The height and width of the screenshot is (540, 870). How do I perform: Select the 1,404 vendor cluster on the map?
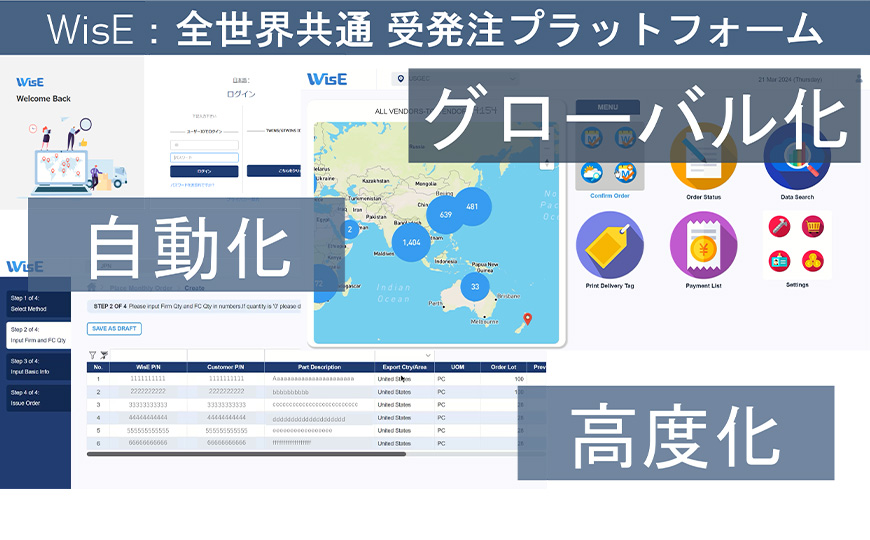coord(411,243)
